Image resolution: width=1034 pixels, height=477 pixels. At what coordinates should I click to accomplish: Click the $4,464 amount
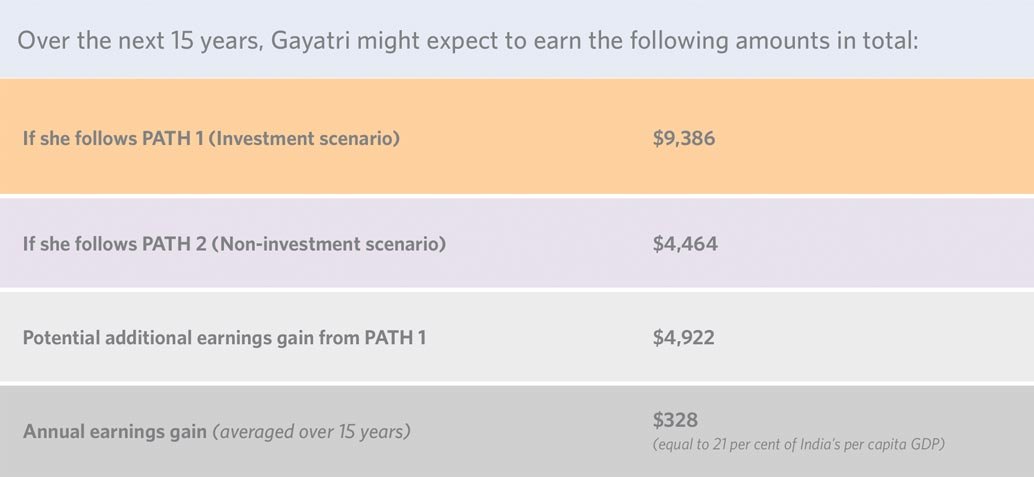685,244
